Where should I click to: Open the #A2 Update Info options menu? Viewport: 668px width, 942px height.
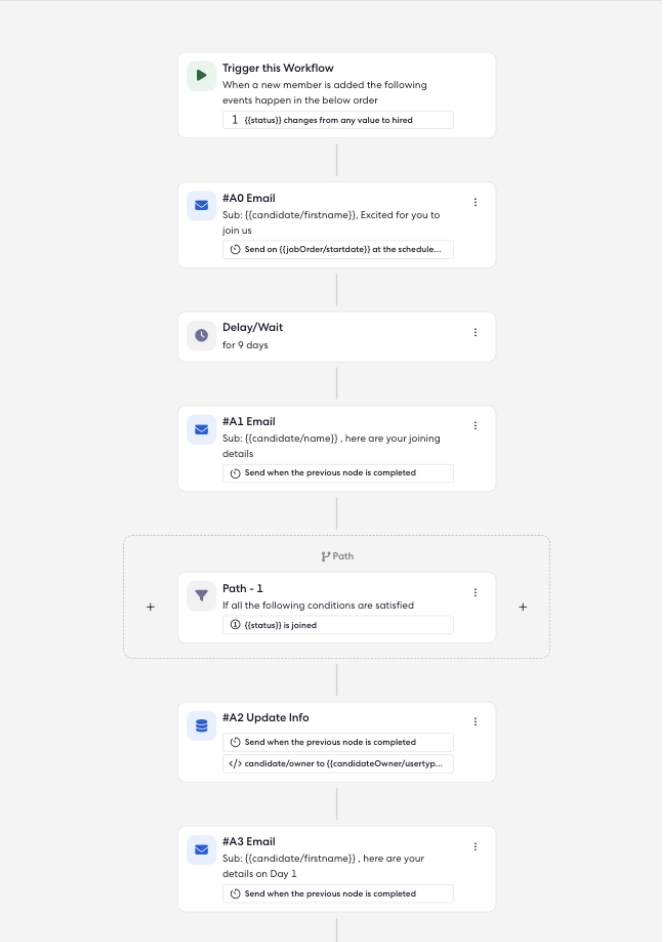tap(475, 722)
